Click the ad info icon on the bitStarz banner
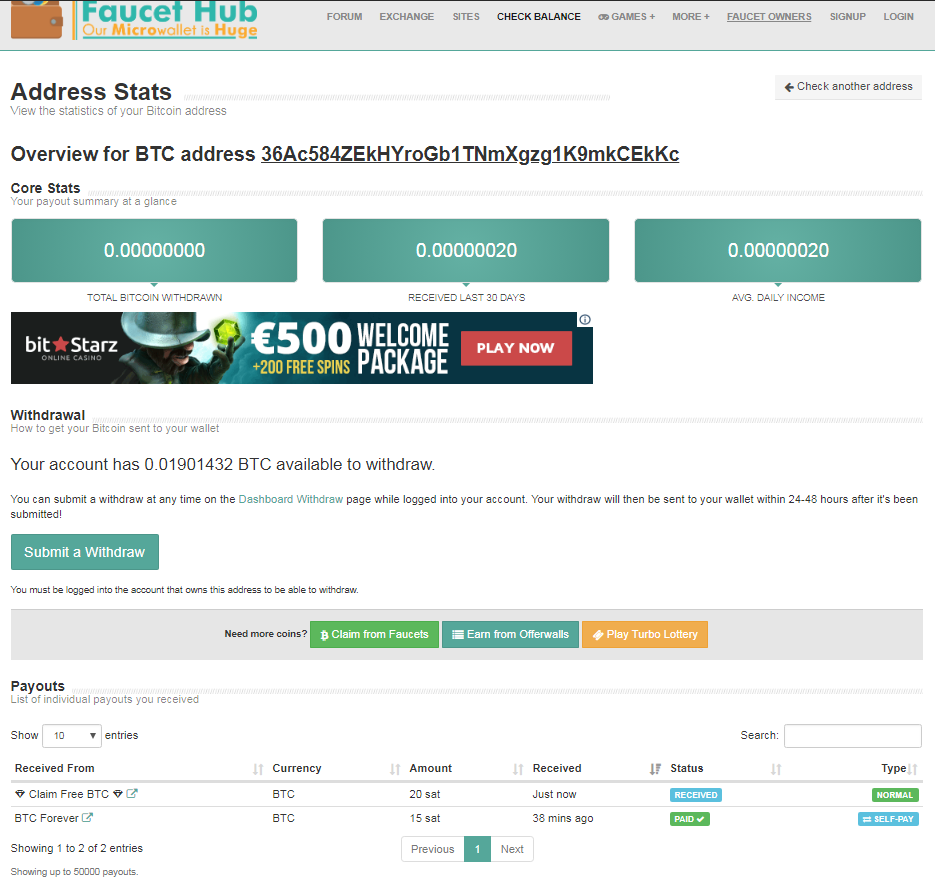The height and width of the screenshot is (884, 935). [x=585, y=320]
